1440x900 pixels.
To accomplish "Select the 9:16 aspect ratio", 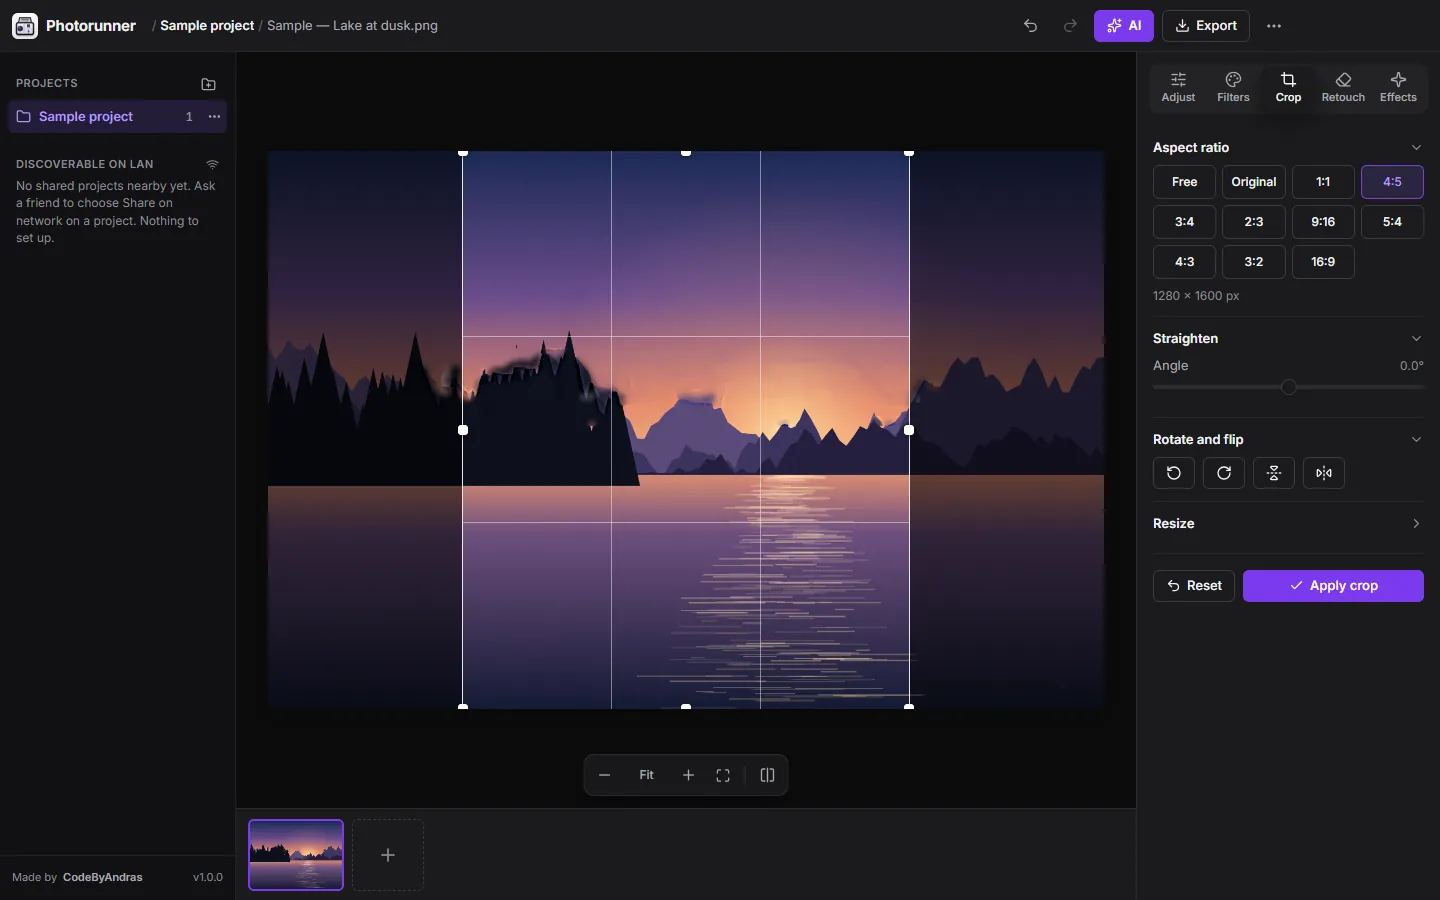I will click(1323, 222).
